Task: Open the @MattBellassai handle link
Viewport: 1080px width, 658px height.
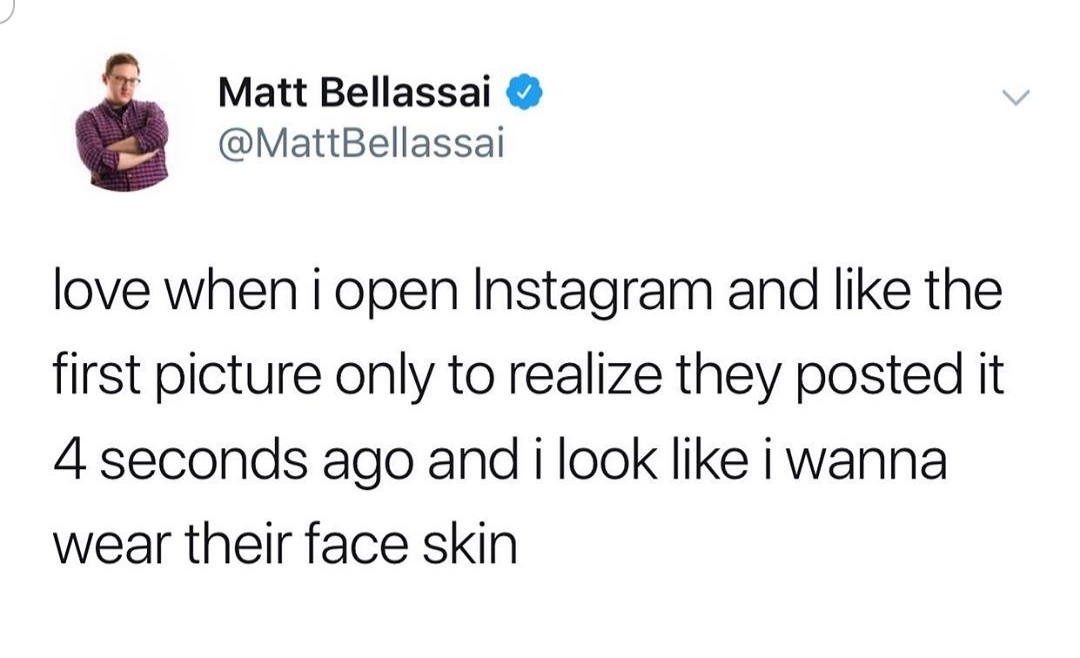Action: [x=361, y=146]
